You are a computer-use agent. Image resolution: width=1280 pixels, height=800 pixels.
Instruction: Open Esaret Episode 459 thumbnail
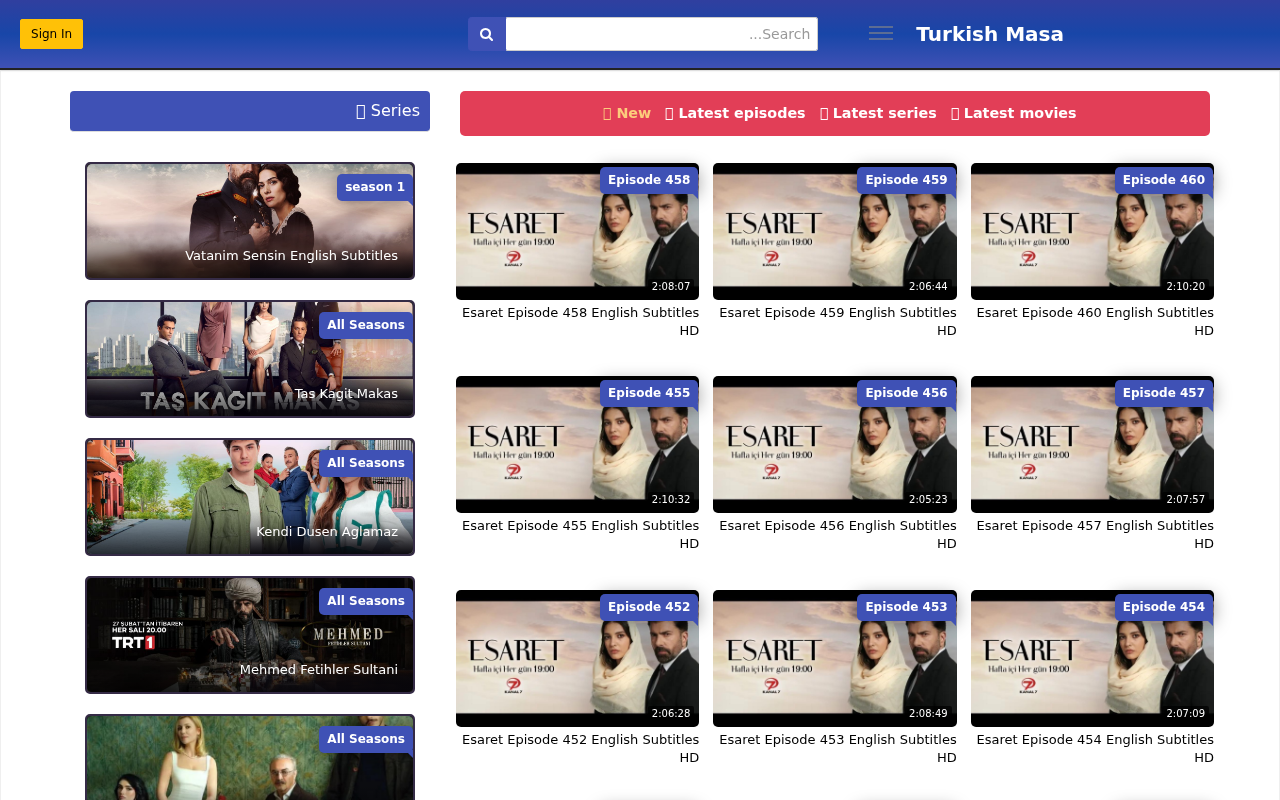(835, 231)
